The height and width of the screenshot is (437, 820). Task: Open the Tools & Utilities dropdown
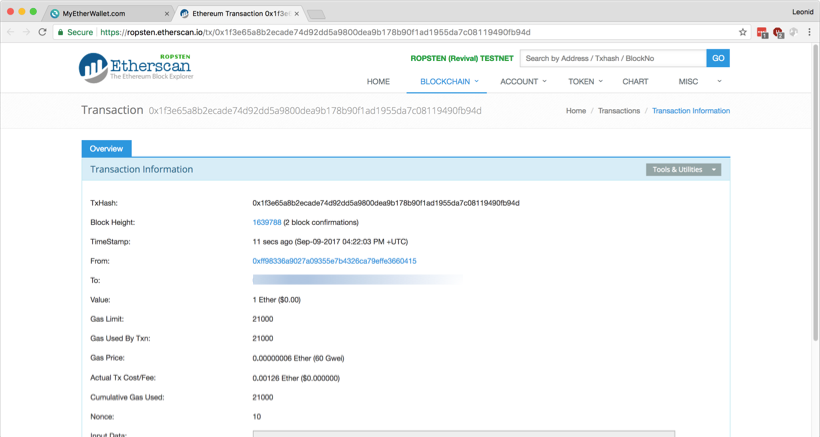(683, 169)
